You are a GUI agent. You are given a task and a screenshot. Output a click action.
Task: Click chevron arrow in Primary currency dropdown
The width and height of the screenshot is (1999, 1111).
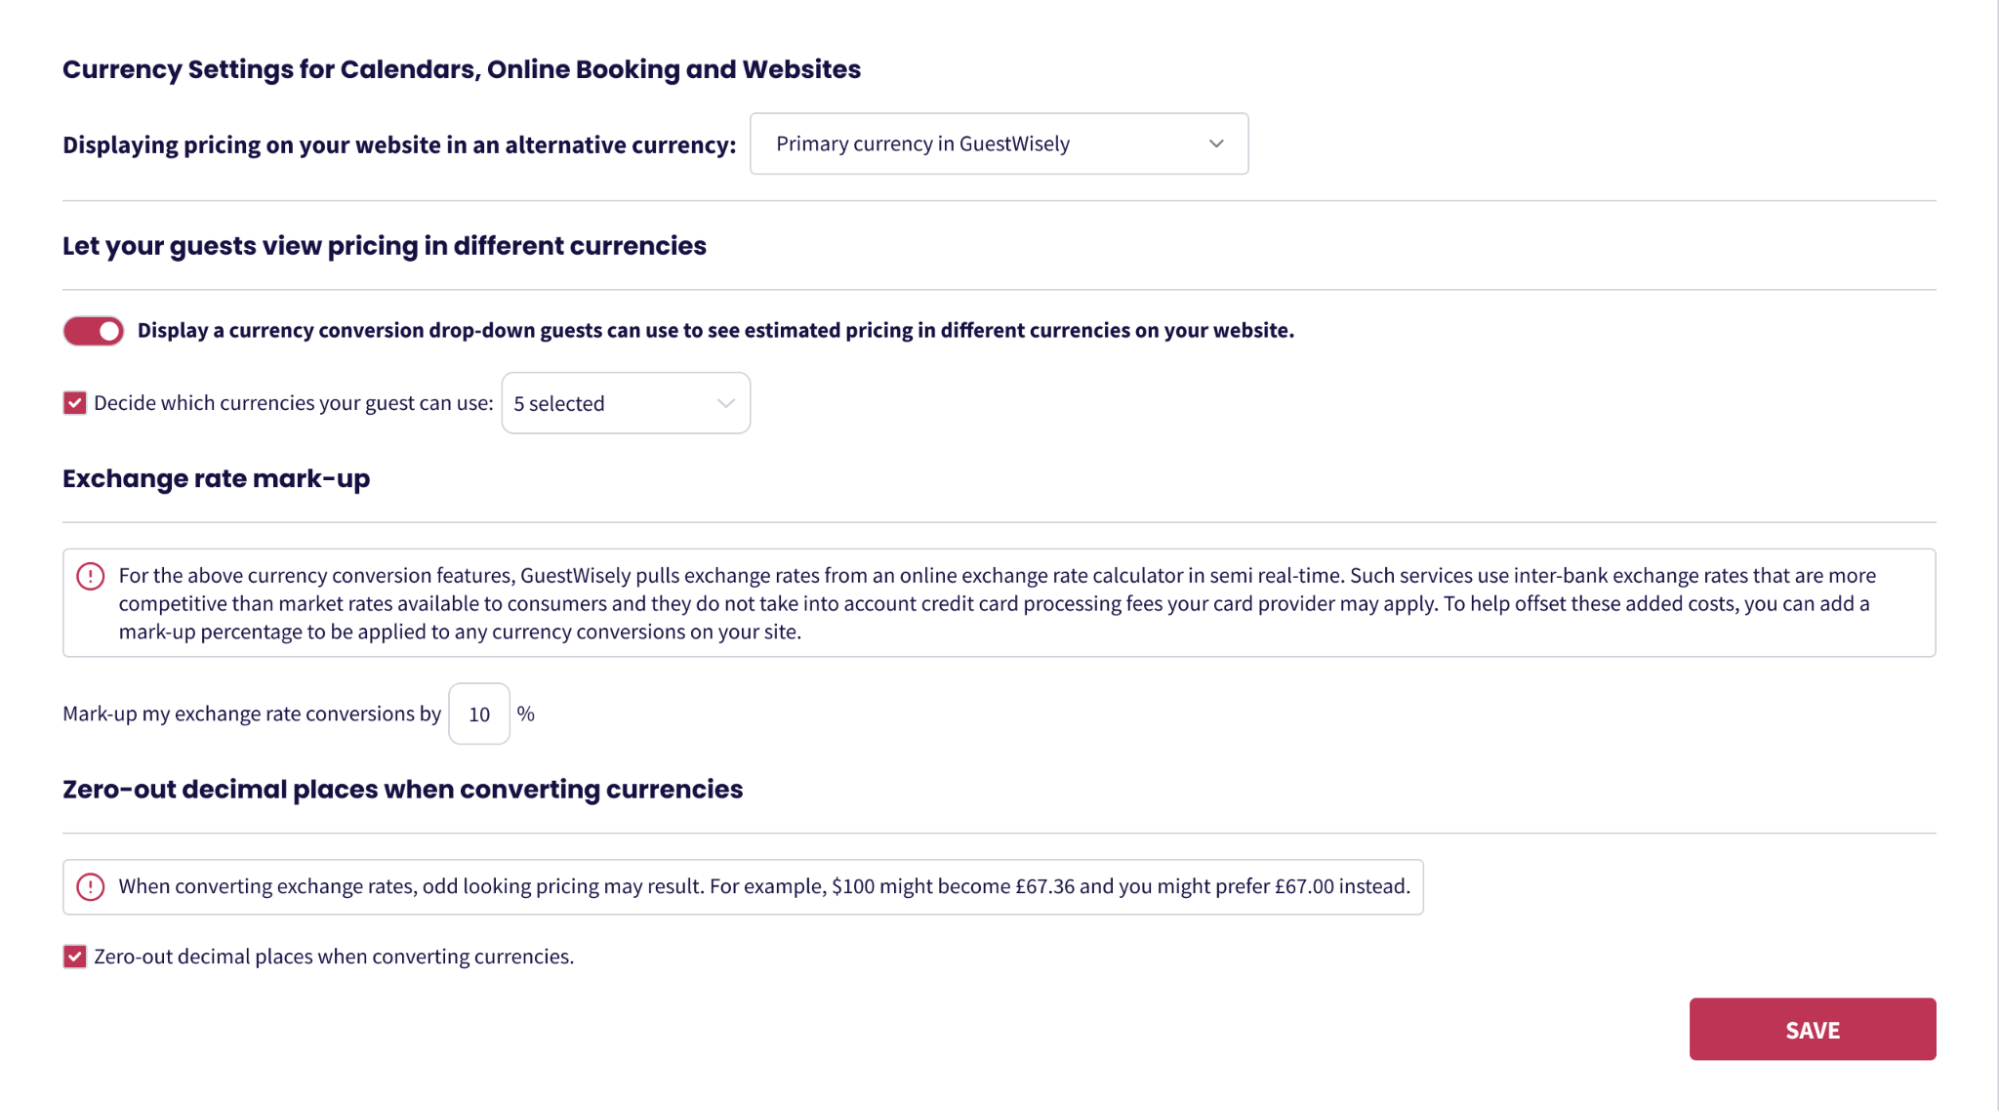coord(1215,144)
